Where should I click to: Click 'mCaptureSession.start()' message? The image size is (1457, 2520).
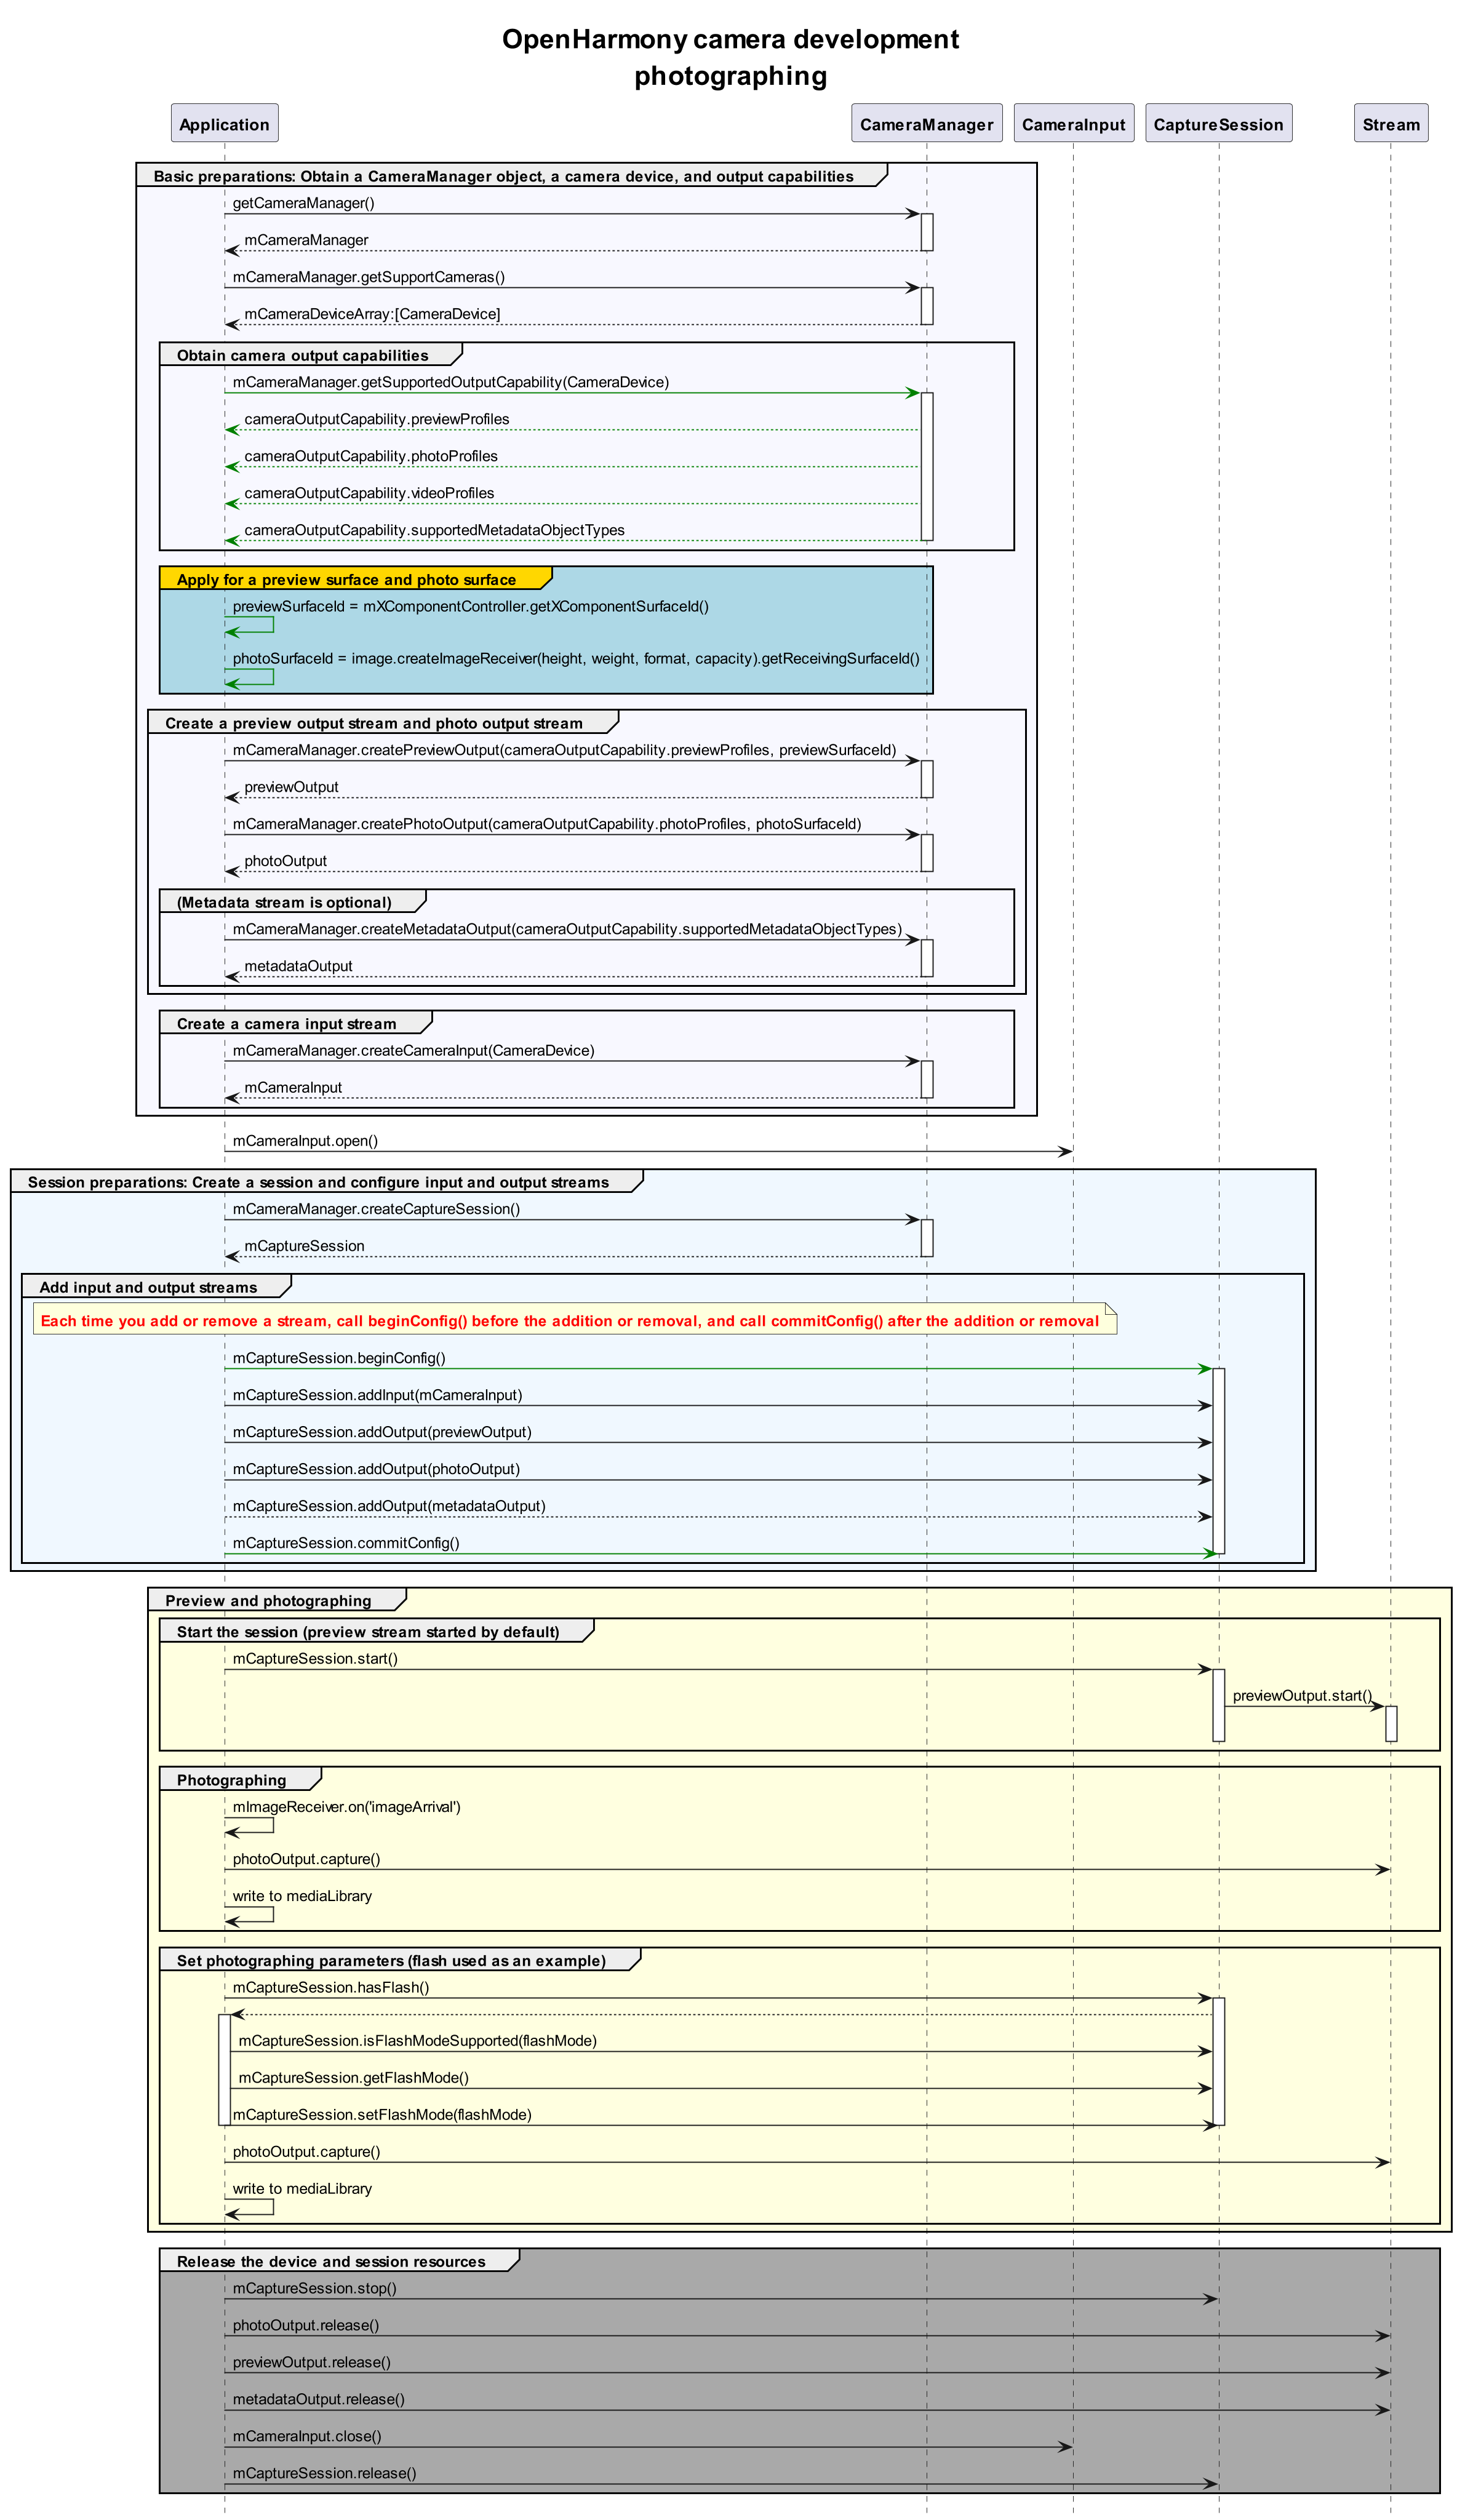315,1659
